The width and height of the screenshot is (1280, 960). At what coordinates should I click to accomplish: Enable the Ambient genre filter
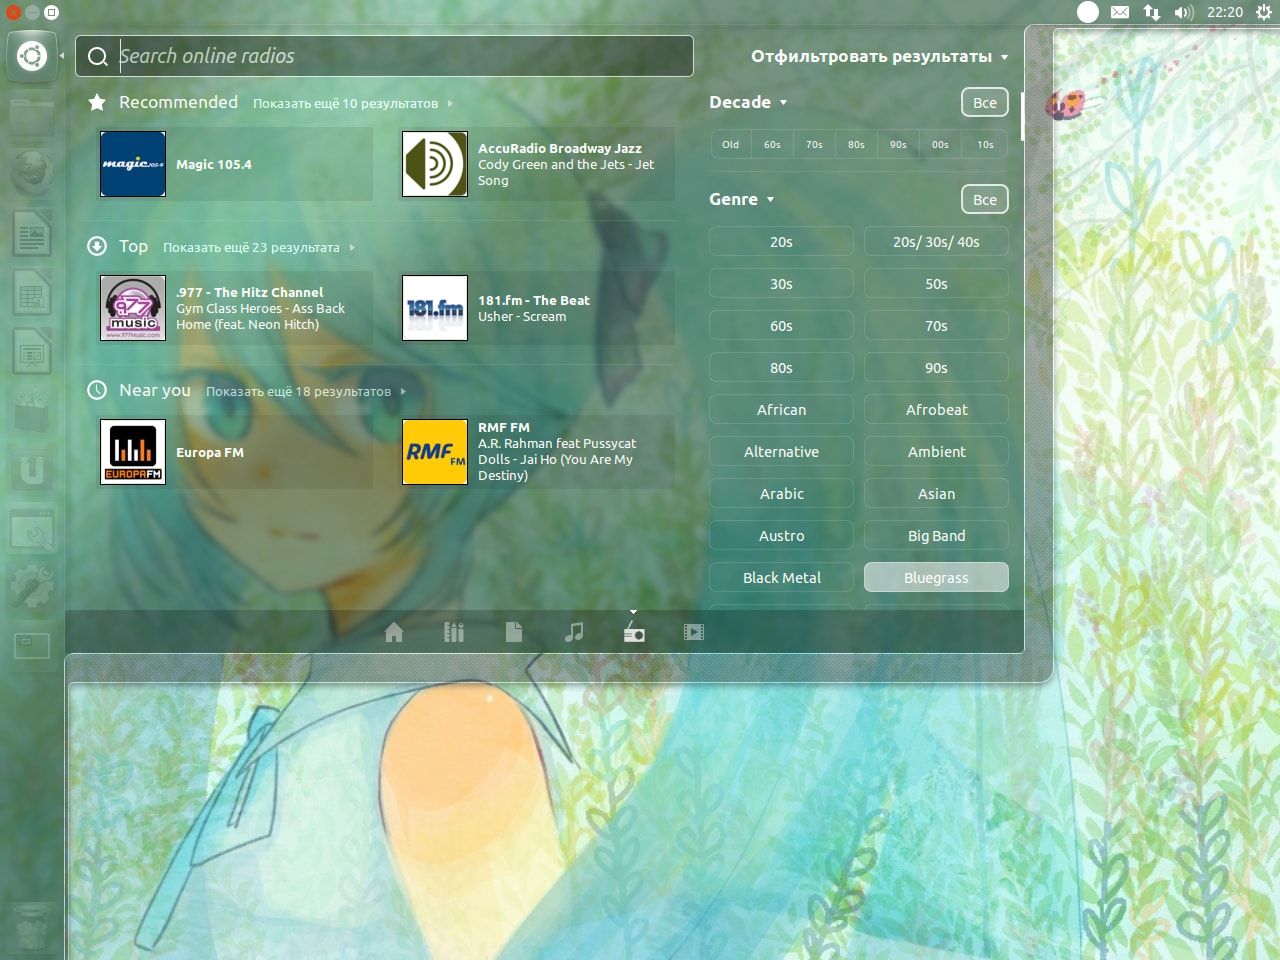[x=936, y=451]
